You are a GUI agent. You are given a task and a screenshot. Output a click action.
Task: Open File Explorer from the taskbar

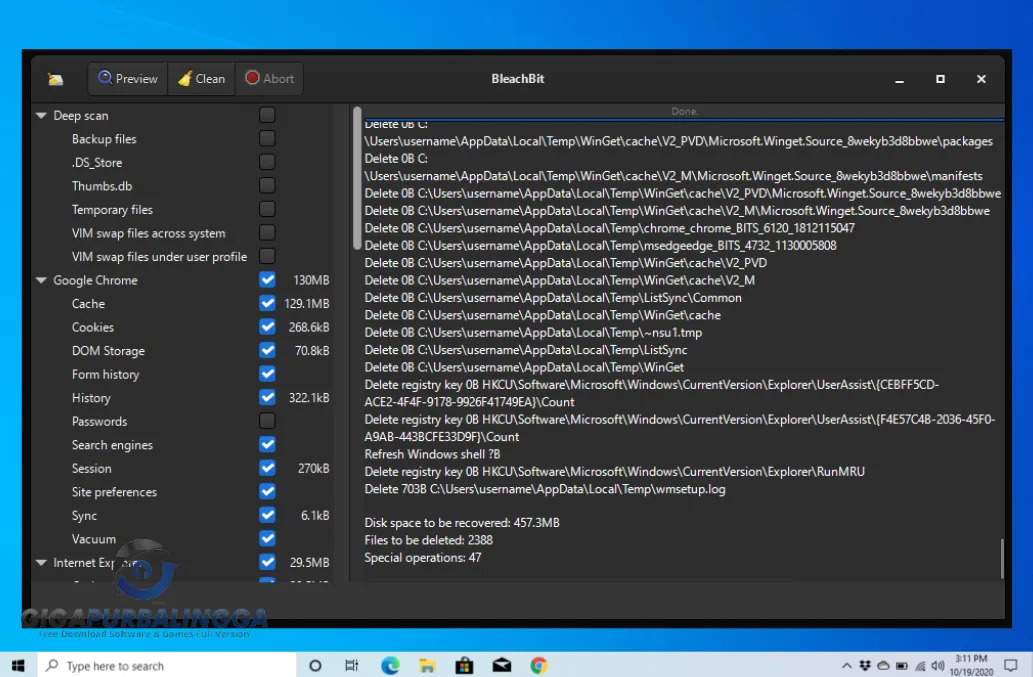(427, 666)
